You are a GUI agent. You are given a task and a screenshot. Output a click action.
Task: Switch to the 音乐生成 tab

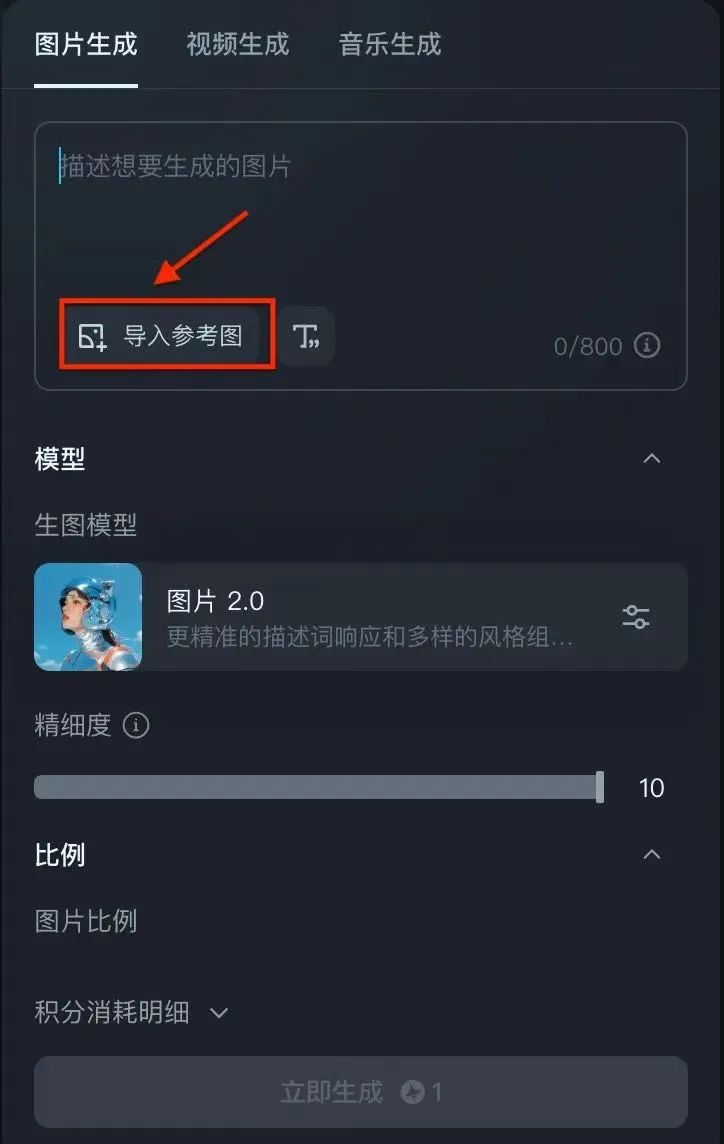click(x=390, y=45)
